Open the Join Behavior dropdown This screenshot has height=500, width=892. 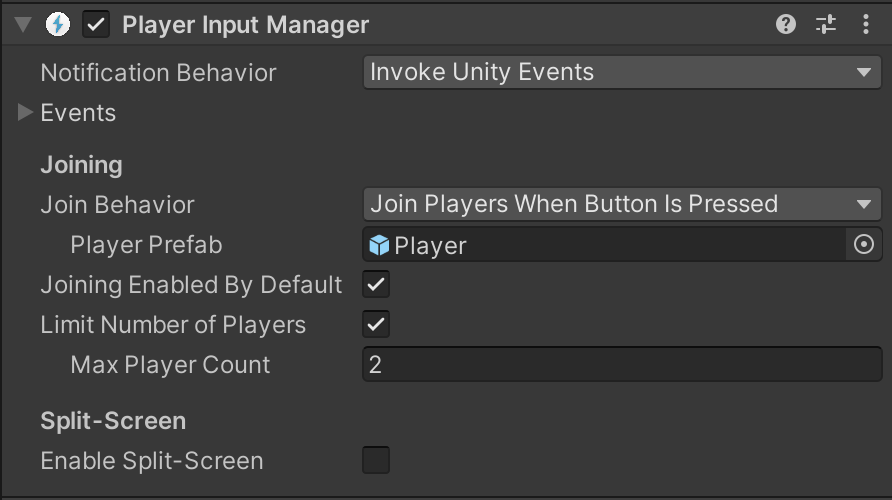coord(622,204)
